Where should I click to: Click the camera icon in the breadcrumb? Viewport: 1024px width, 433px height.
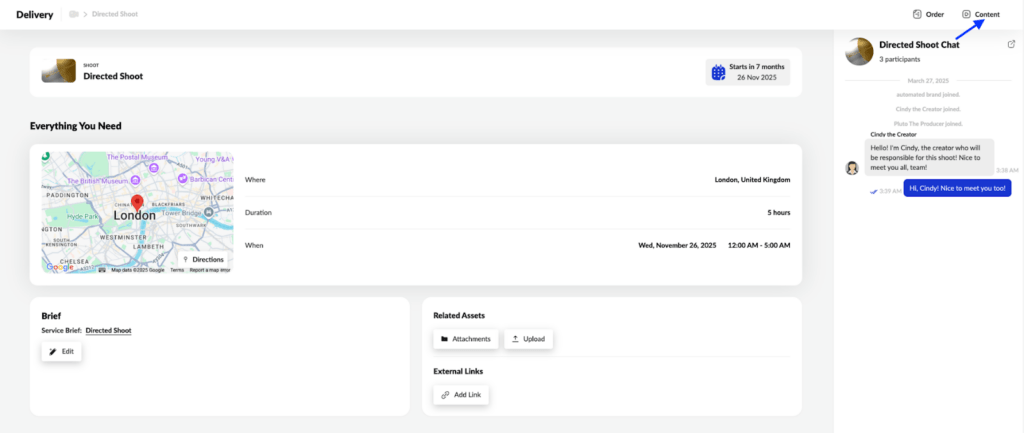(74, 15)
